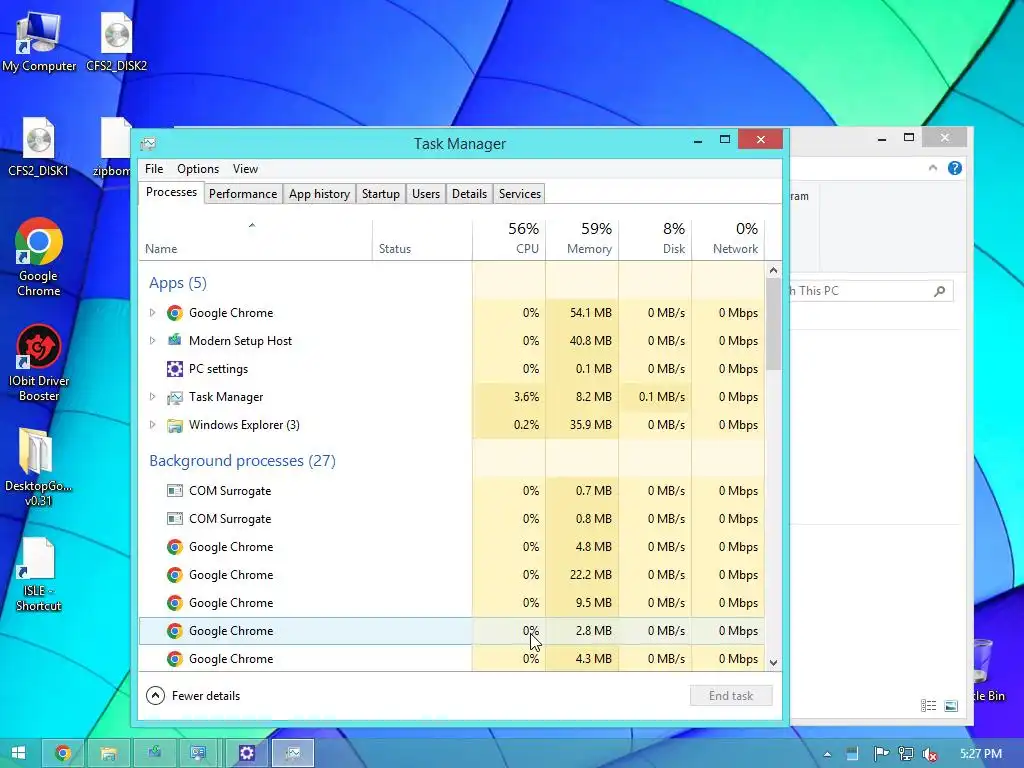Click the Background processes (27) group header
The height and width of the screenshot is (768, 1024).
click(x=242, y=461)
